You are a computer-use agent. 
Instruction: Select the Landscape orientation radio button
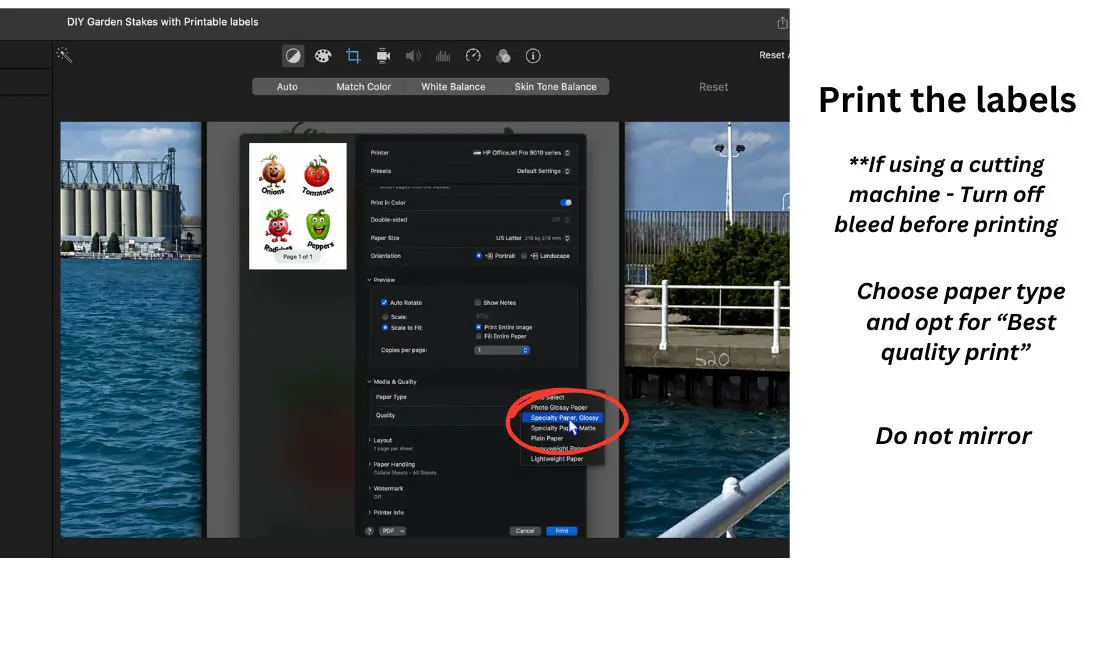525,256
